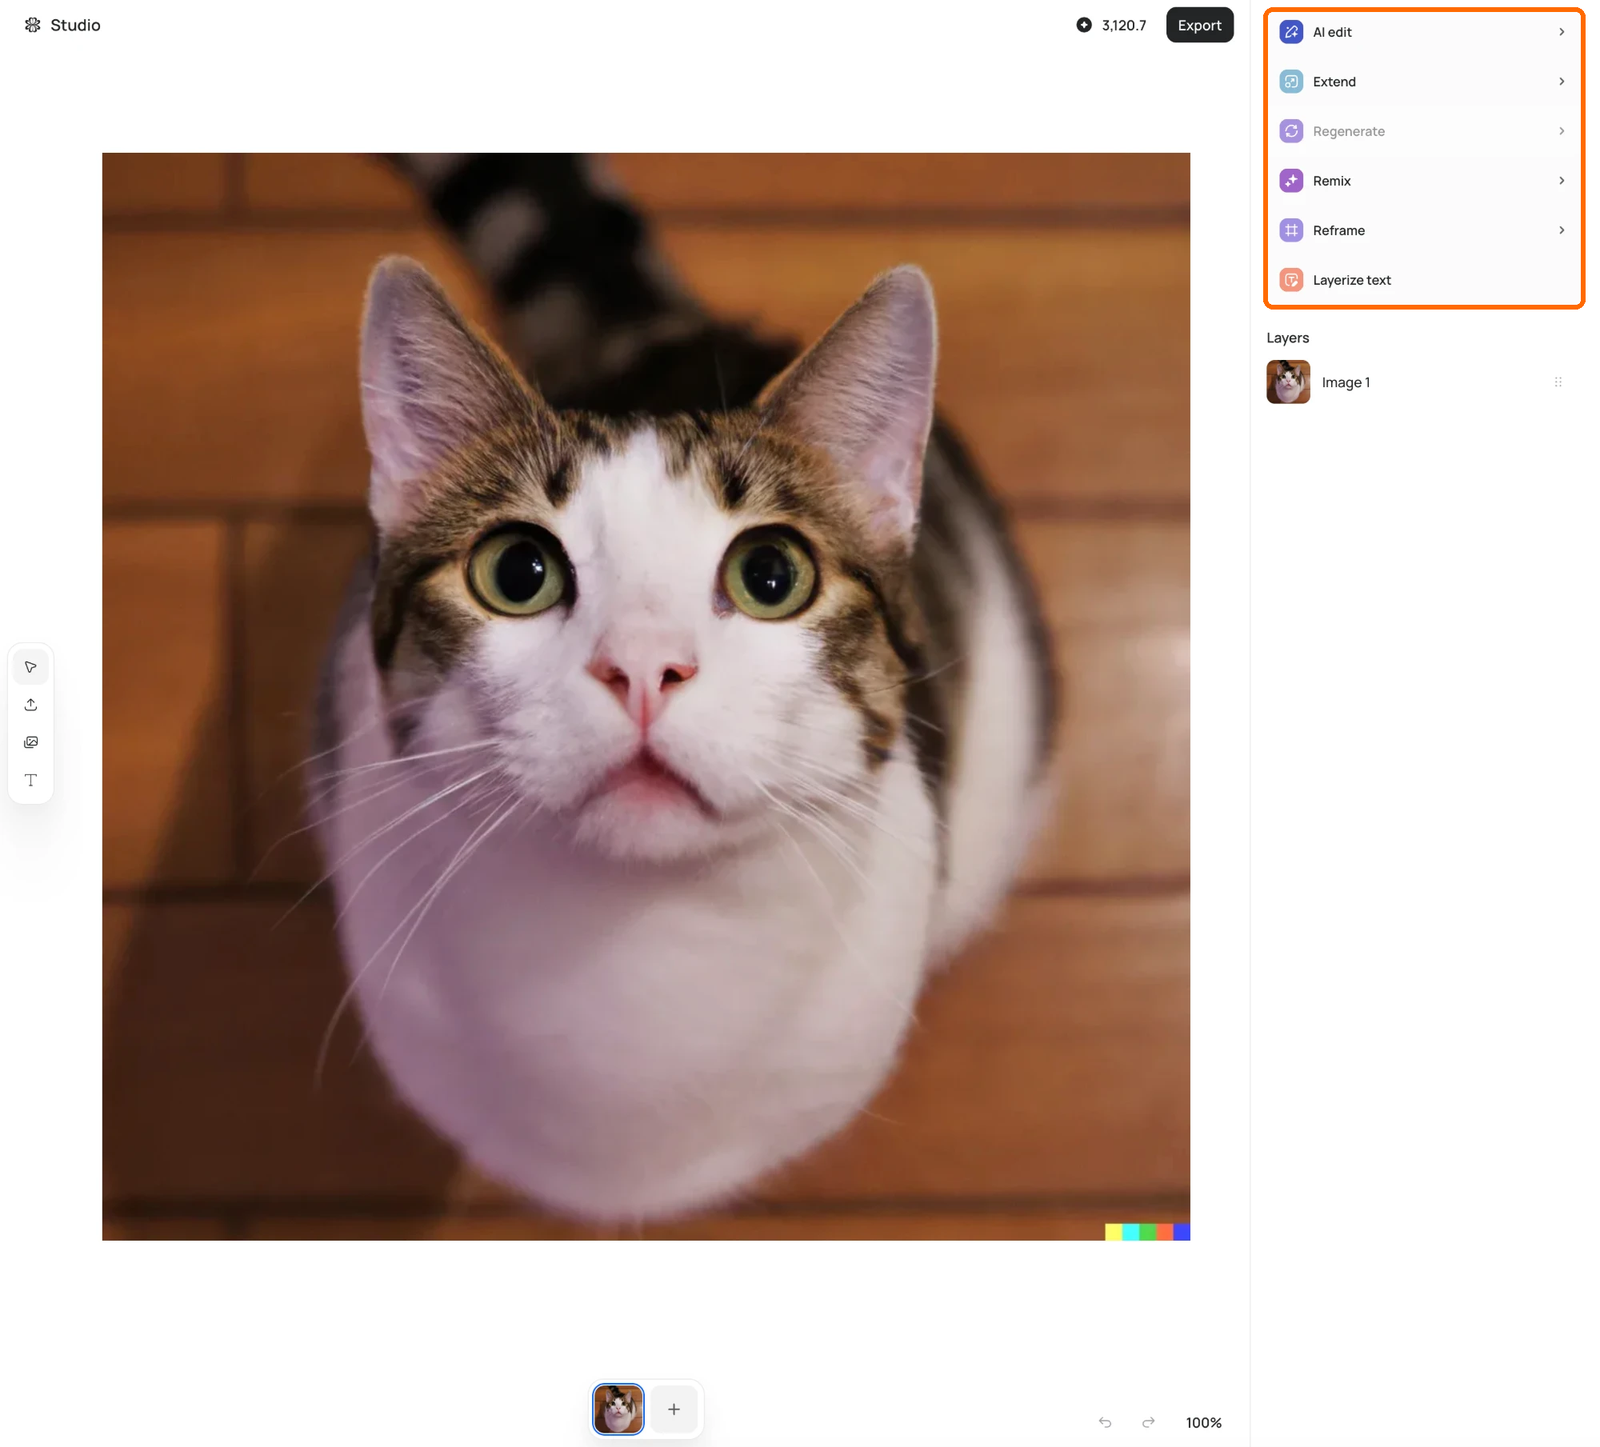Click the Image 1 layer drag handle
Screen dimensions: 1600x1447
pyautogui.click(x=1558, y=382)
